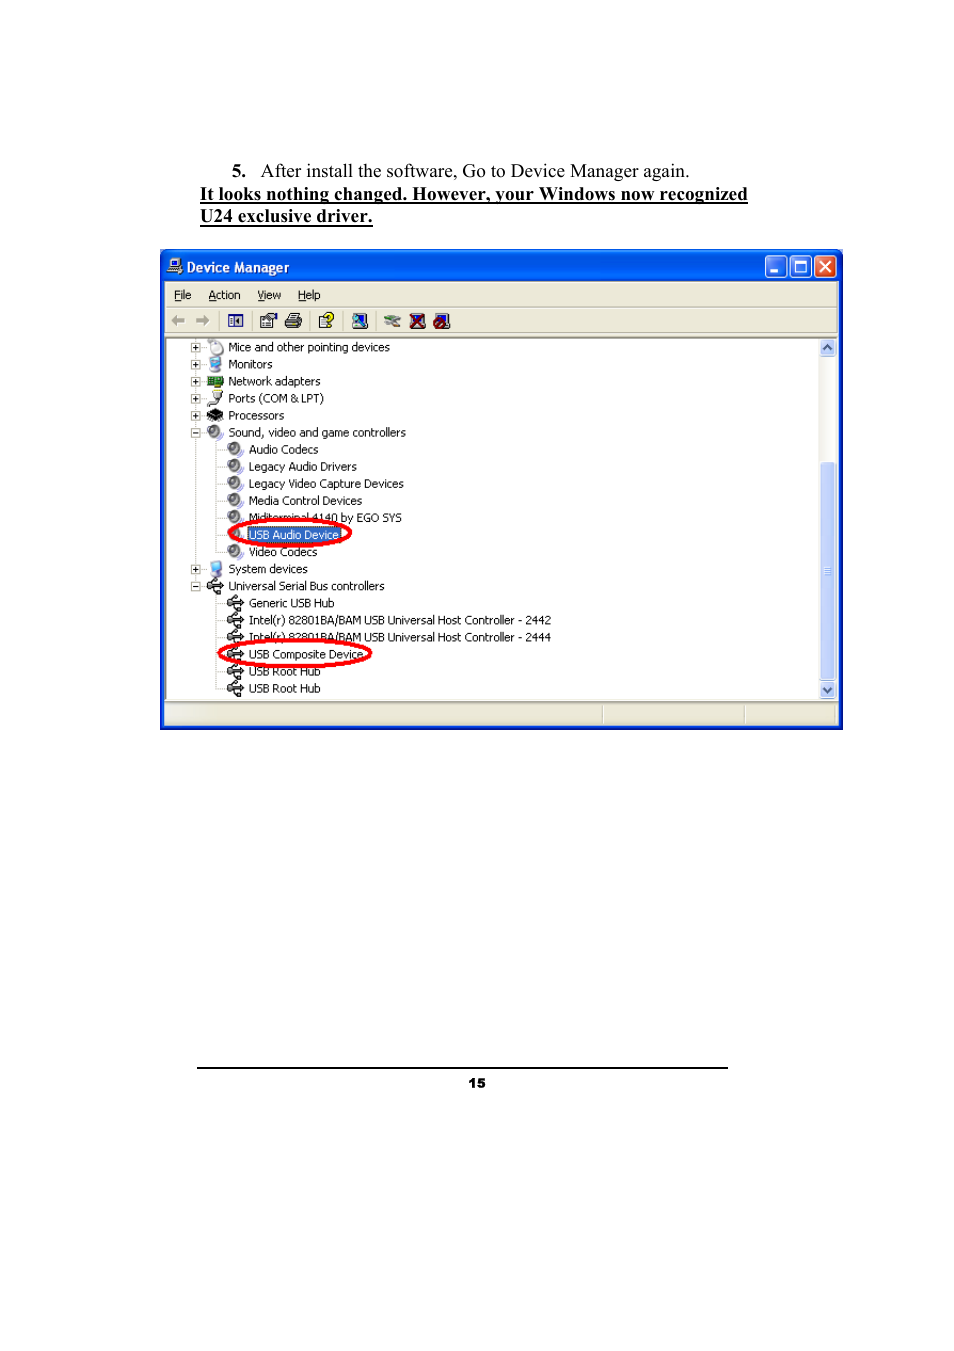Click the Disable device toolbar icon

441,321
